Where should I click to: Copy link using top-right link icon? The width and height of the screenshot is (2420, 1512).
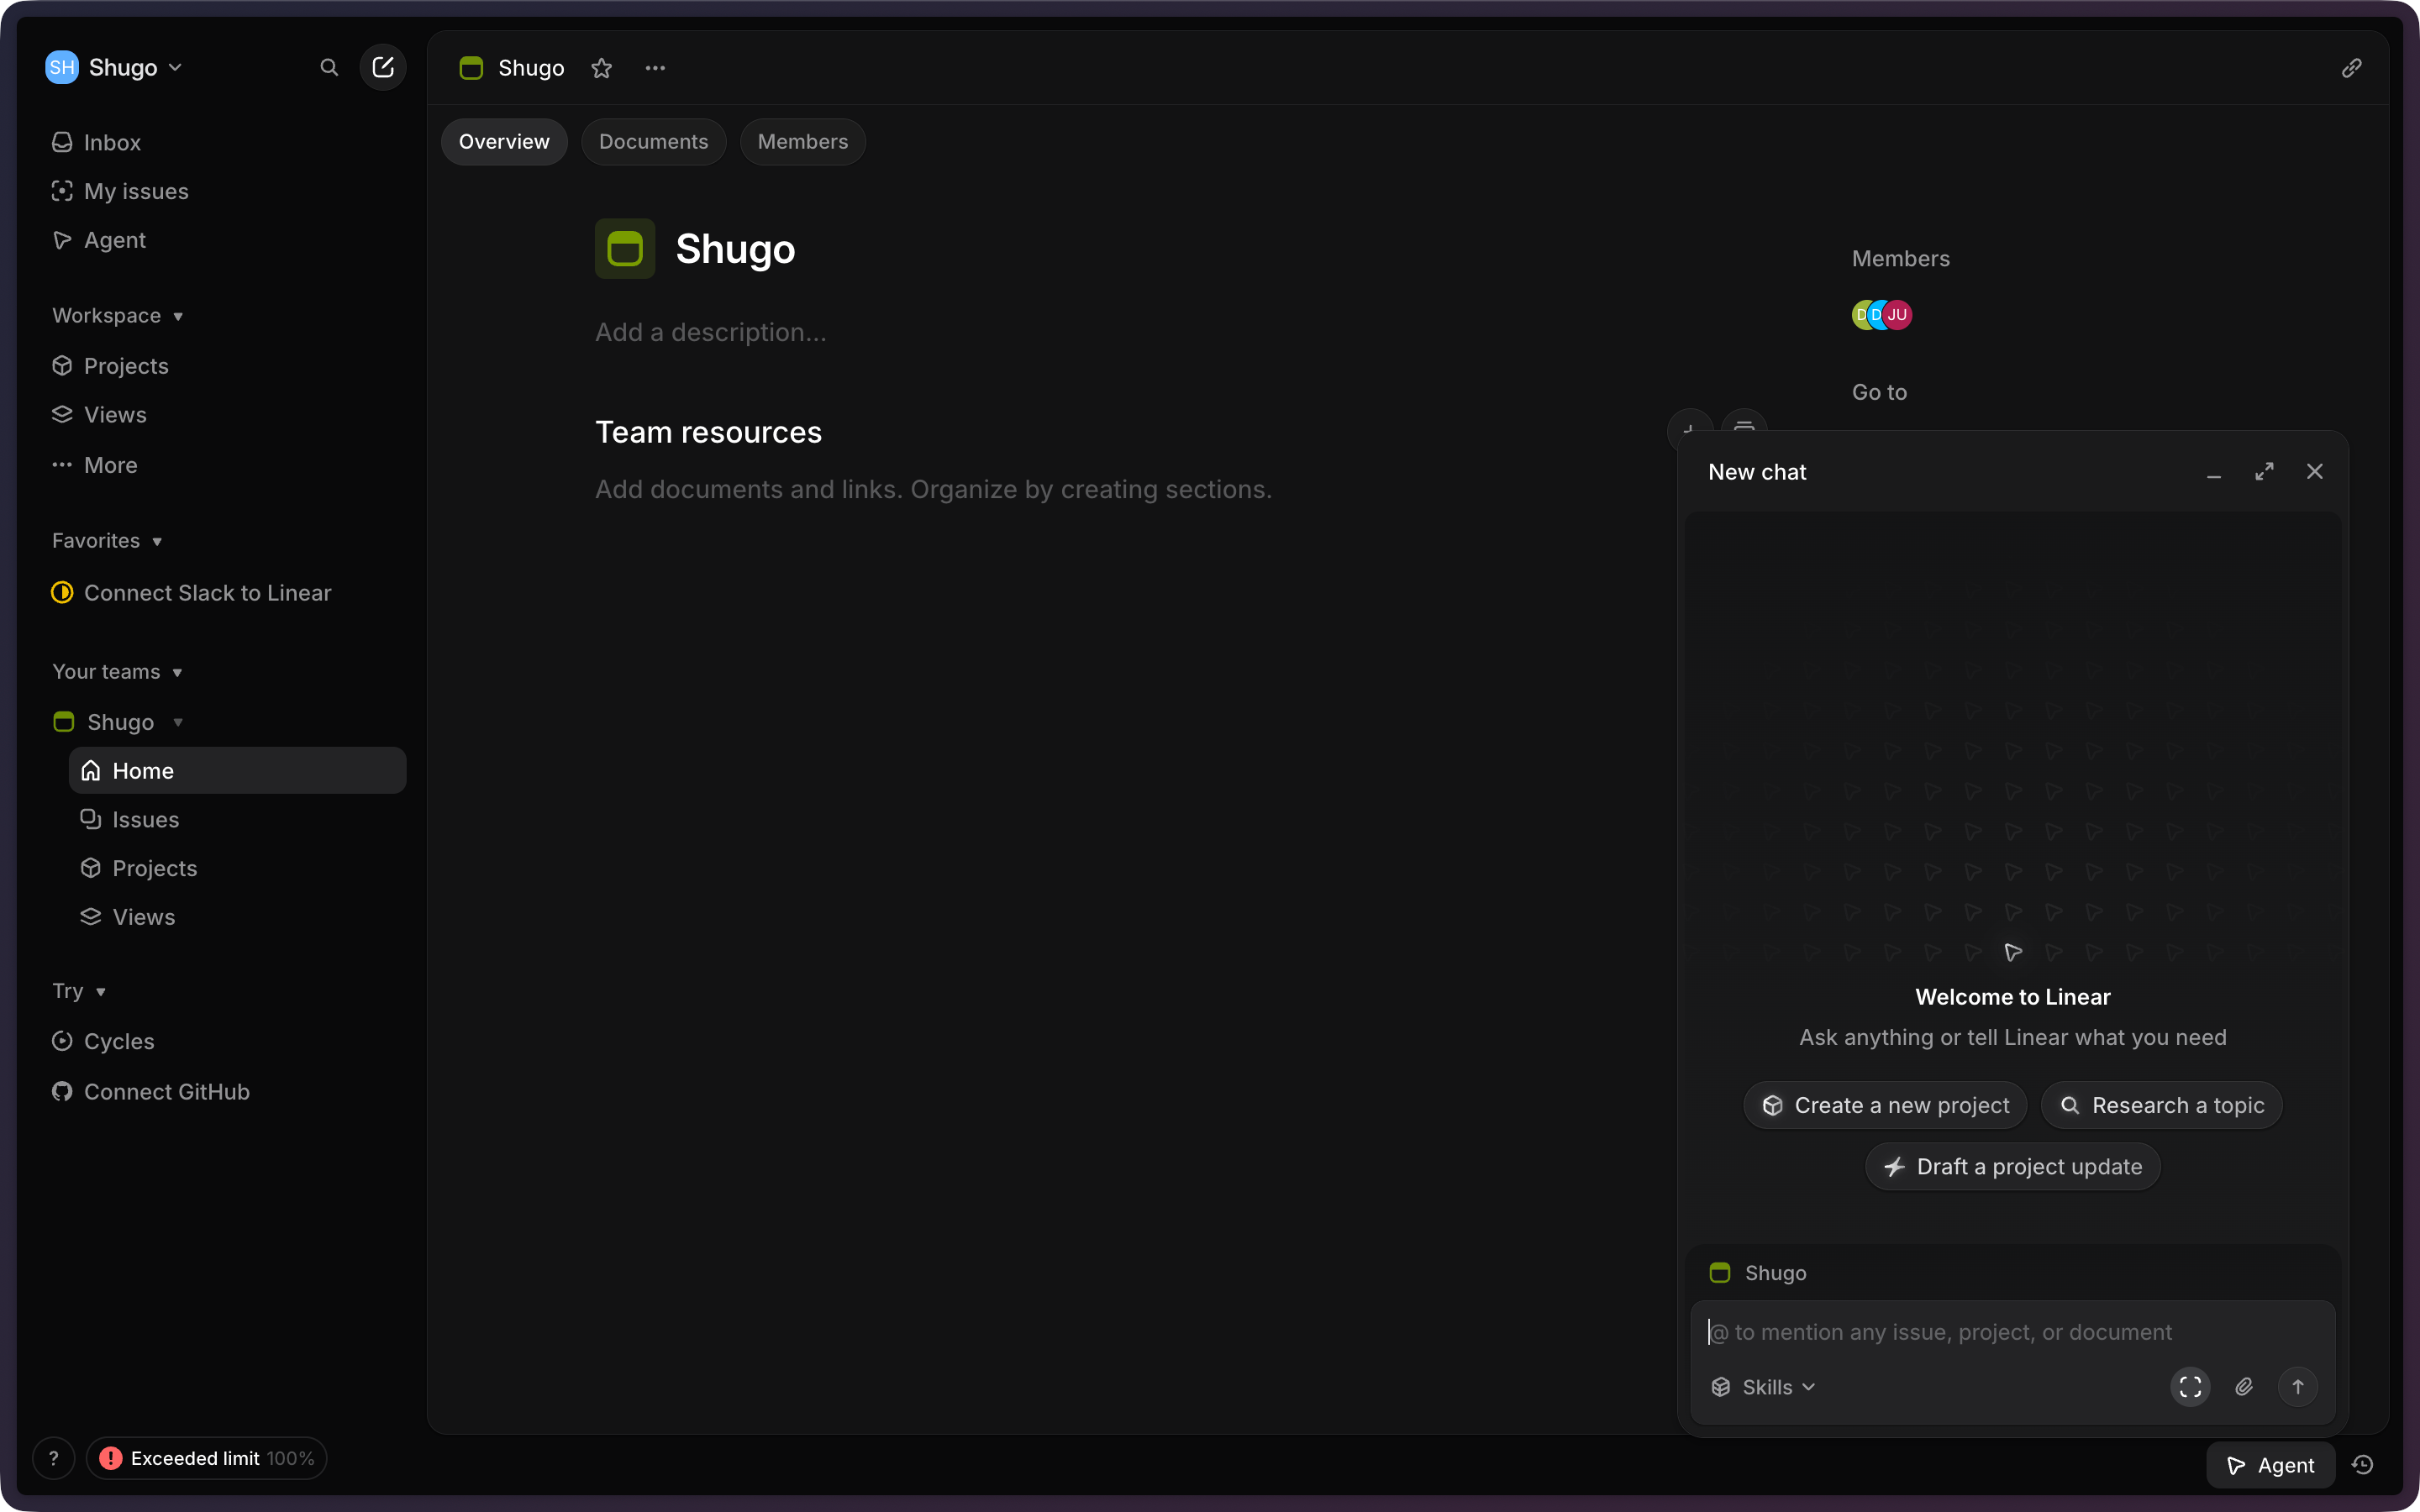(x=2352, y=68)
